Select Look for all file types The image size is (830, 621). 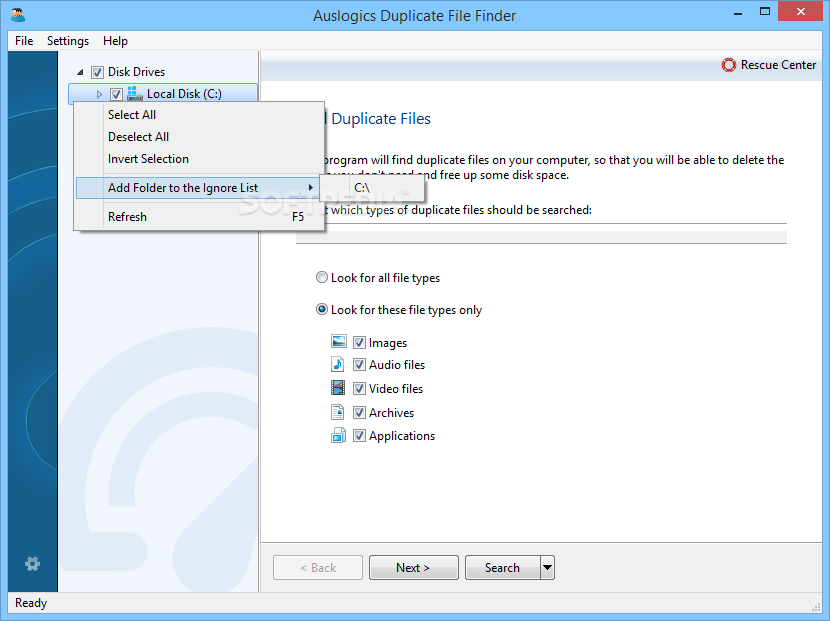coord(321,277)
